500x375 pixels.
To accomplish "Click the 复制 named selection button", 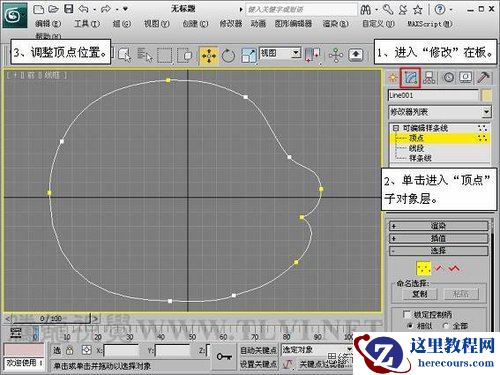I will 420,294.
